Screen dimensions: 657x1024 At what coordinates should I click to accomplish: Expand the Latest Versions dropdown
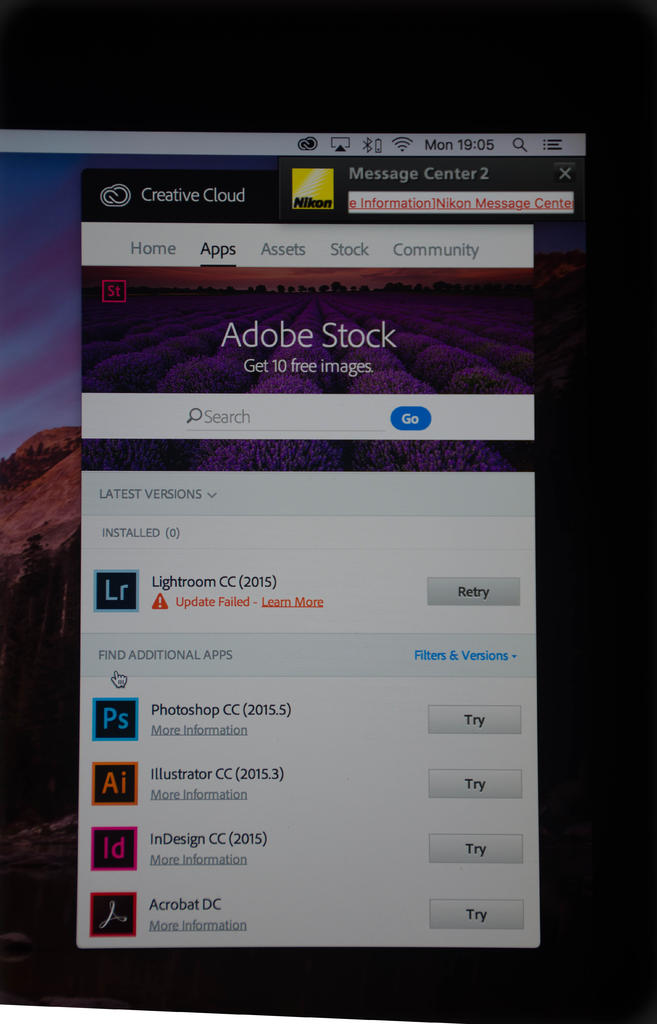tap(158, 494)
